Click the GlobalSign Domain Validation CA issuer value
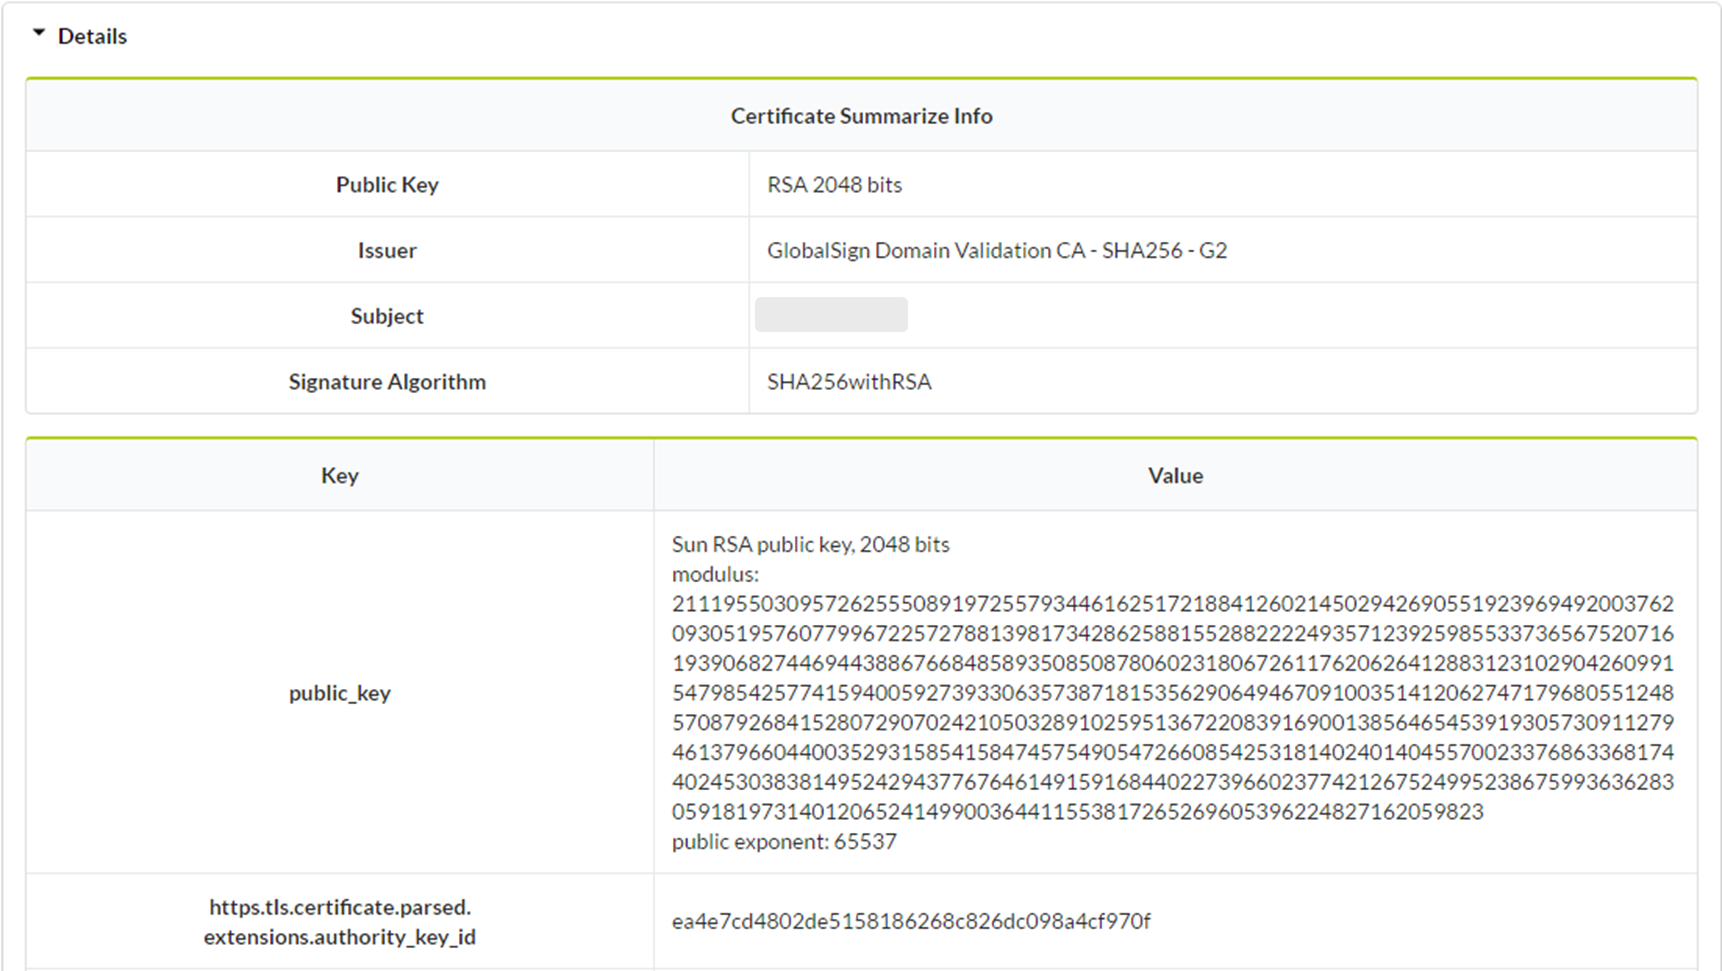Screen dimensions: 1722x971 click(996, 250)
